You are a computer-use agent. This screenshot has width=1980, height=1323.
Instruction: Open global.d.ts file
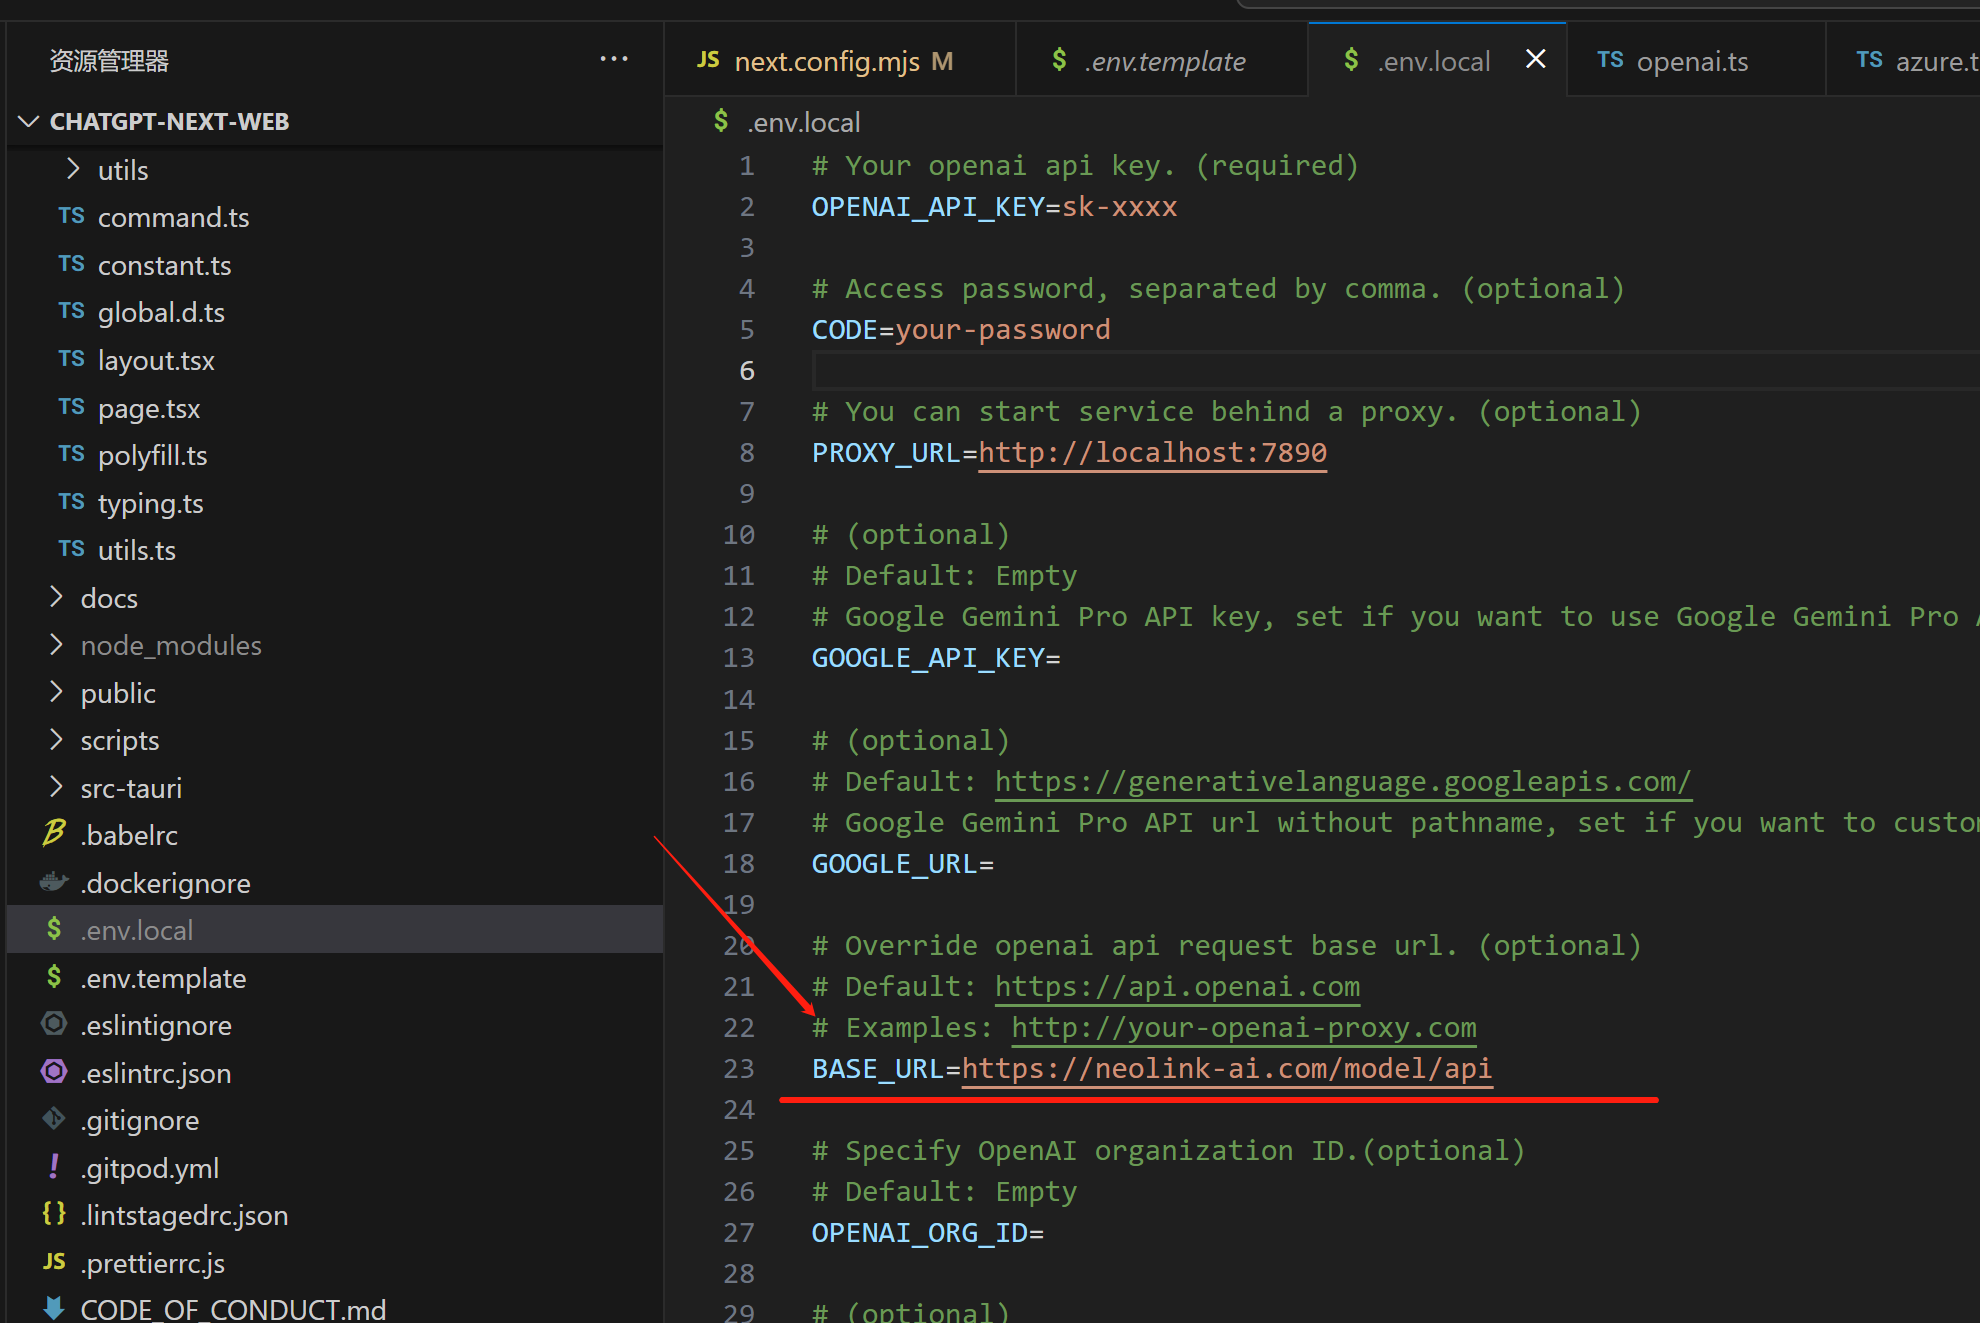[x=161, y=312]
